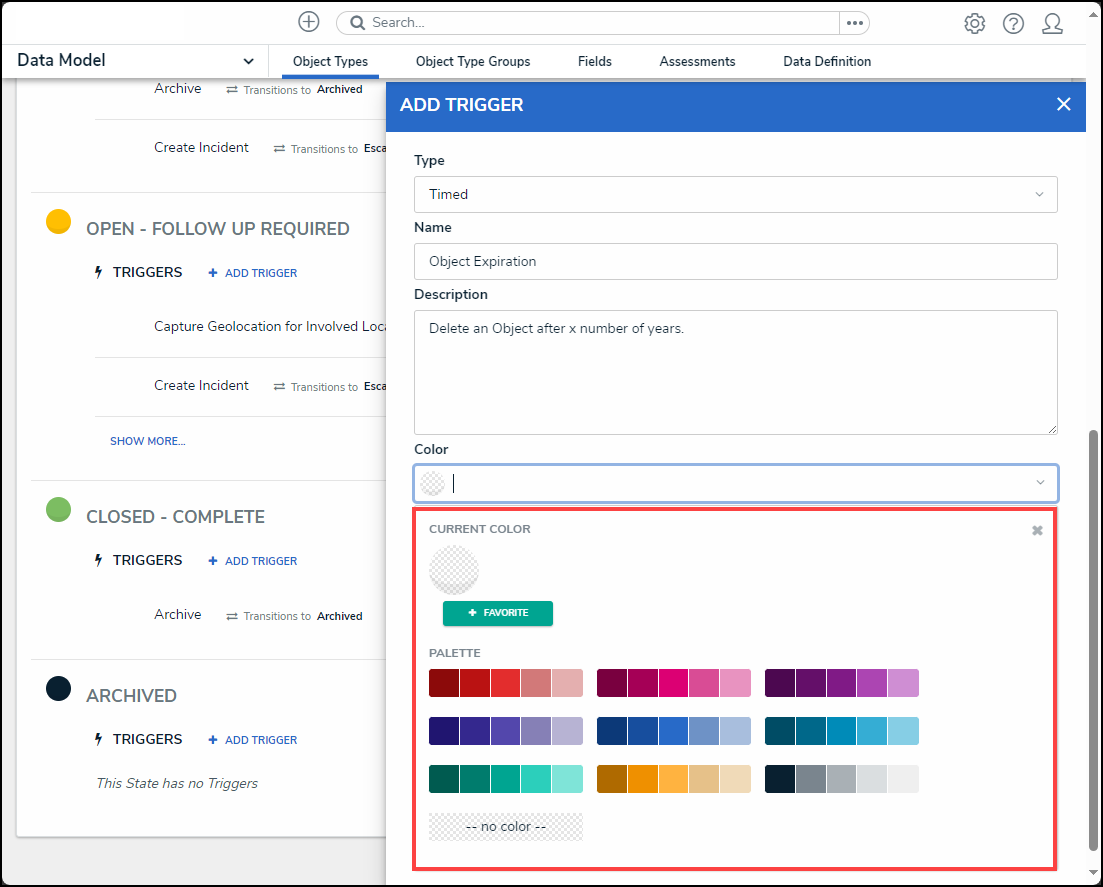Click the Favorite button
The width and height of the screenshot is (1103, 887).
coord(498,613)
